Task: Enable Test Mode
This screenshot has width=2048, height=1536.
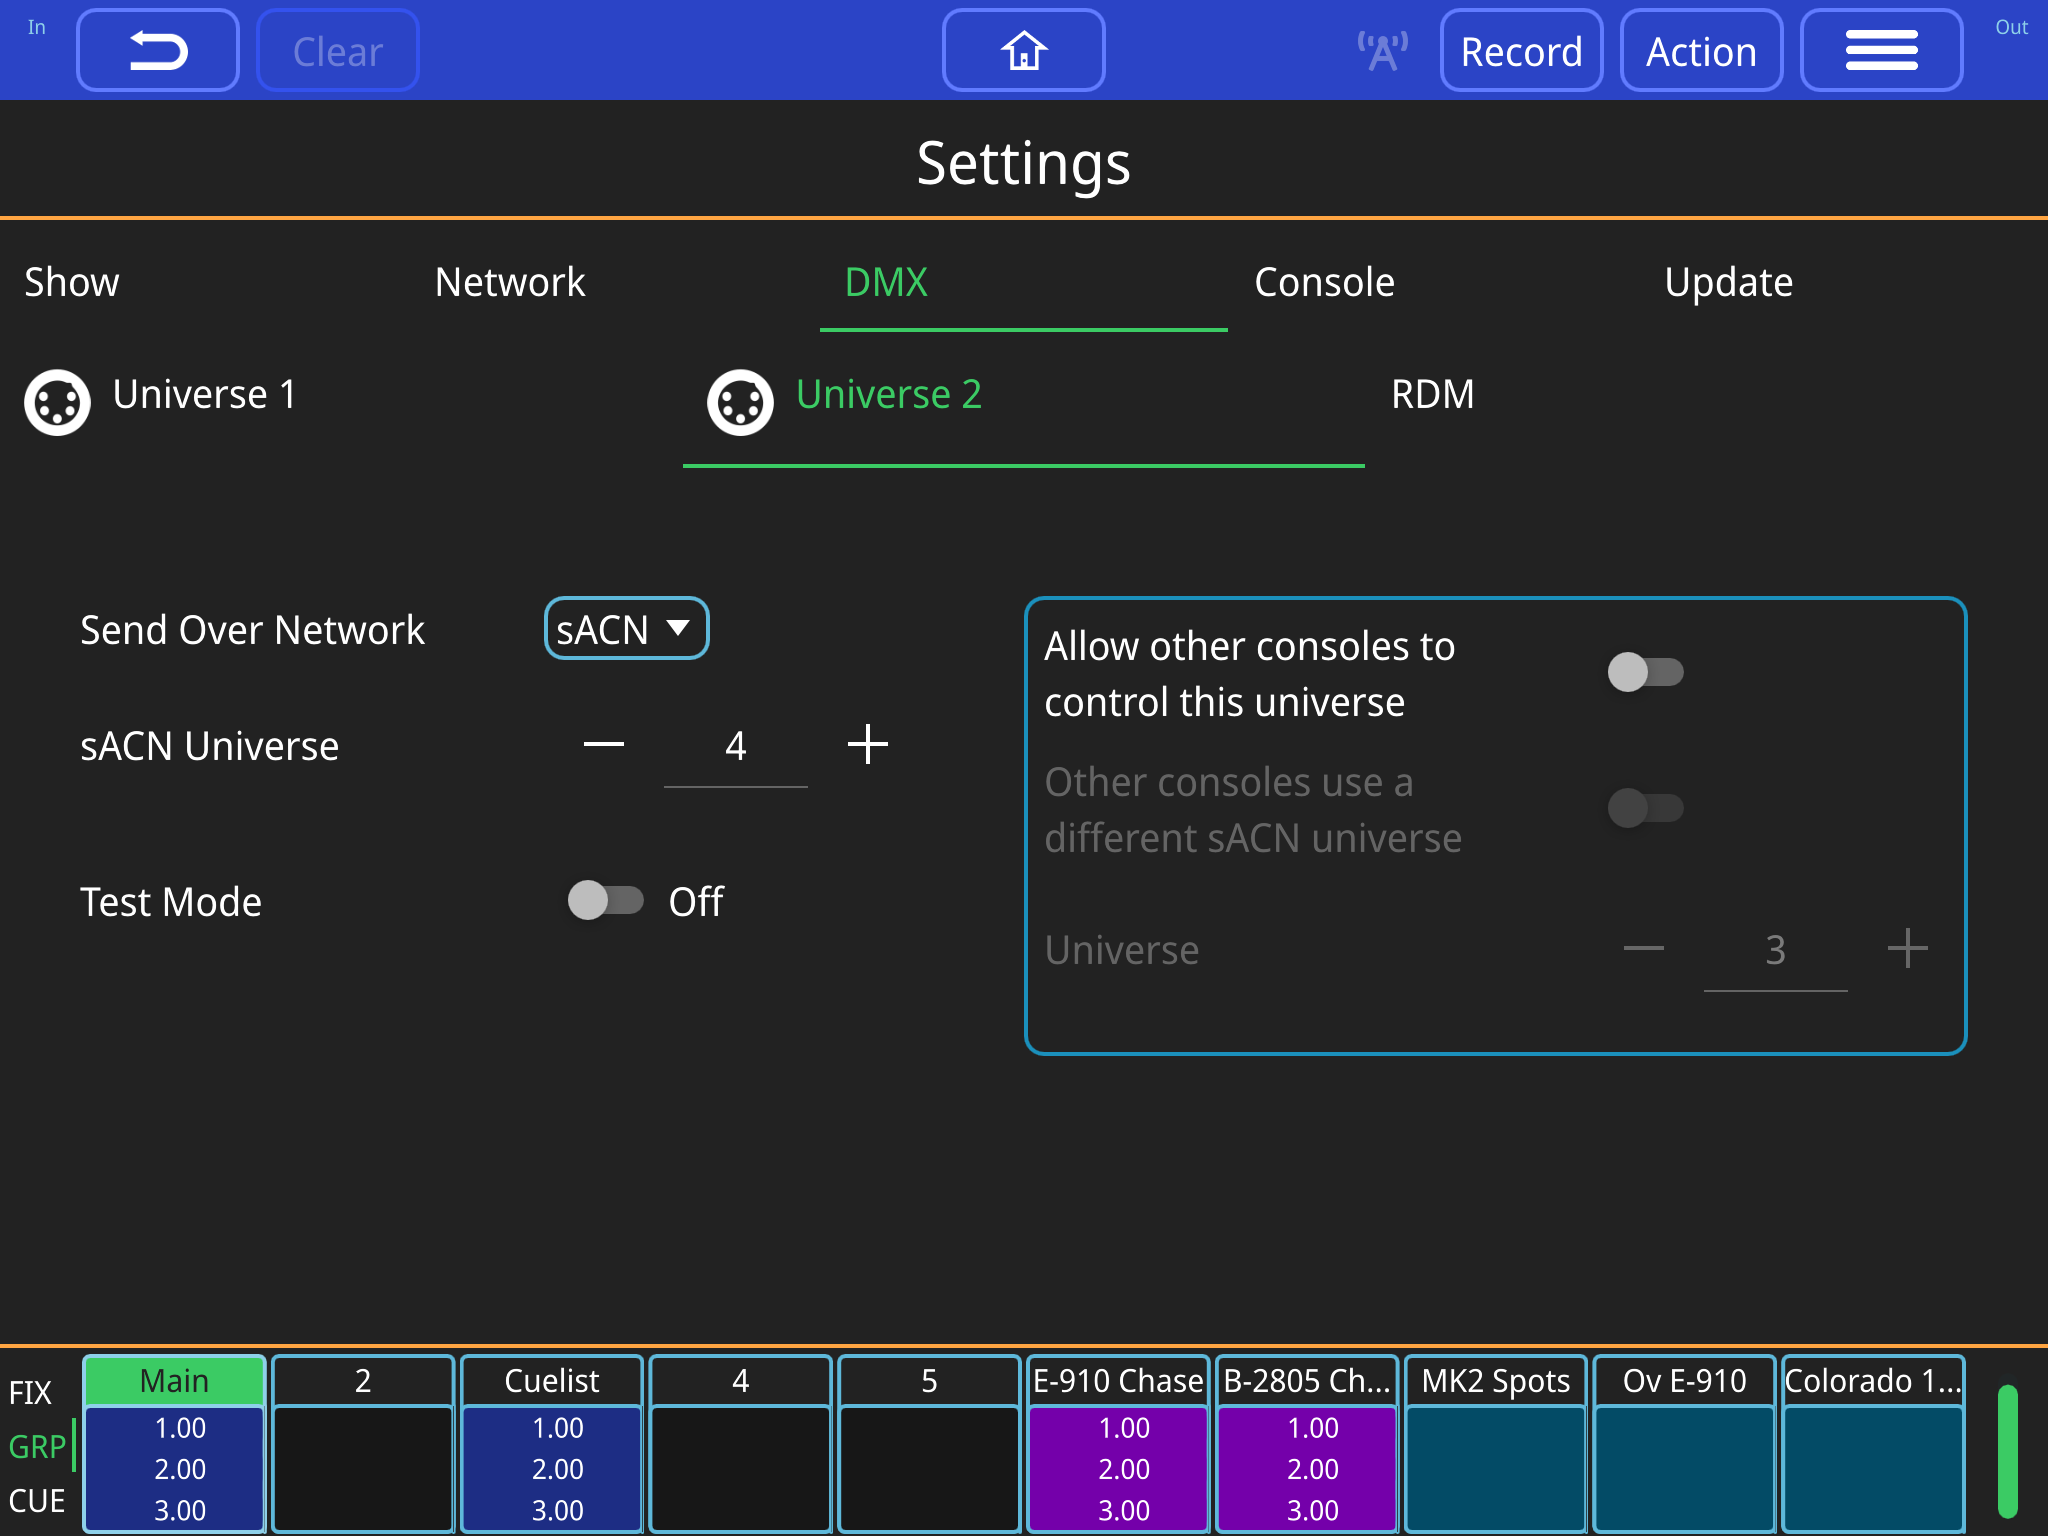Action: tap(607, 901)
